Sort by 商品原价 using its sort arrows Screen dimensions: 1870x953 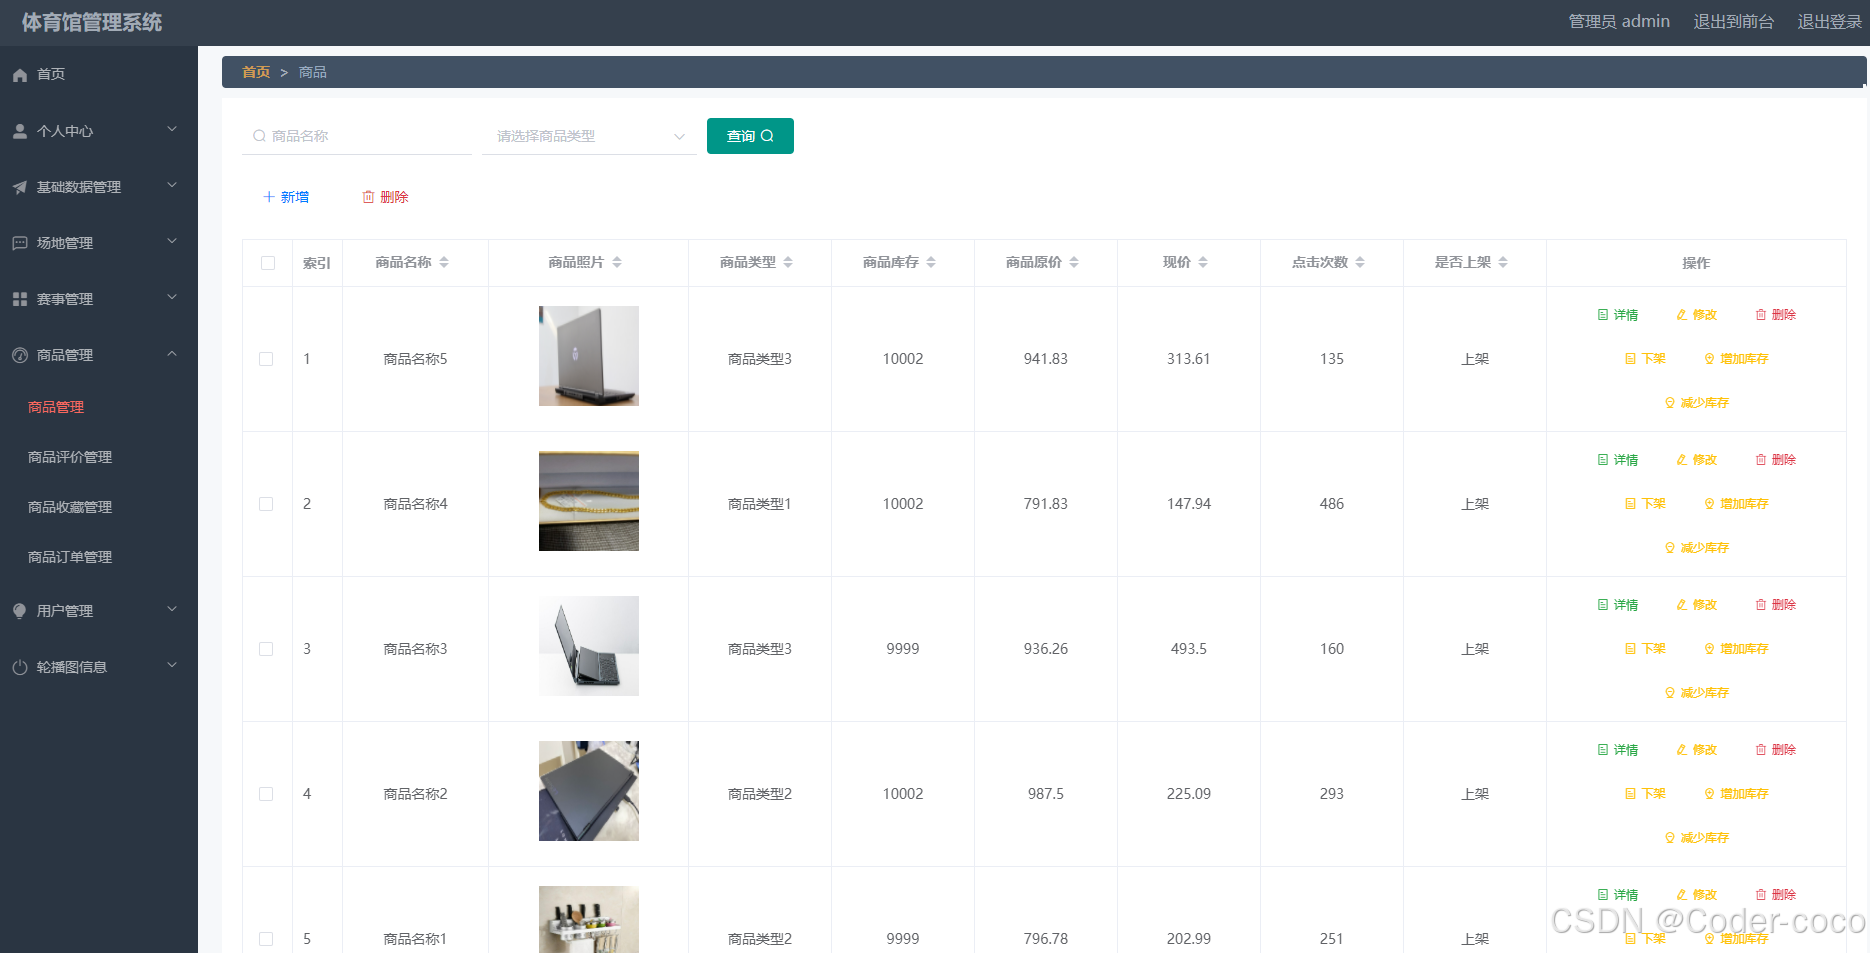(1074, 262)
